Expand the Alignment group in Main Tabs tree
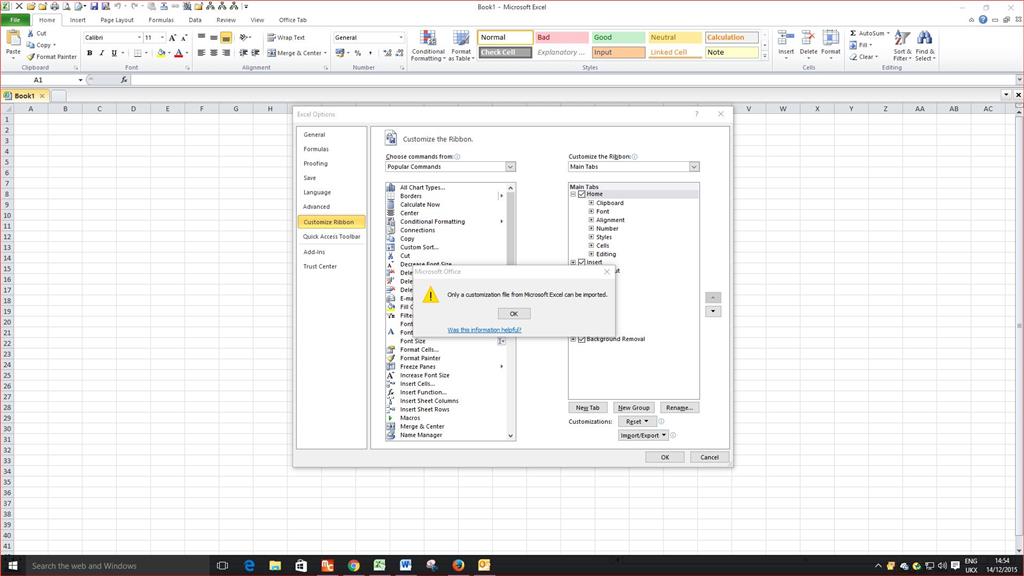 (x=591, y=220)
